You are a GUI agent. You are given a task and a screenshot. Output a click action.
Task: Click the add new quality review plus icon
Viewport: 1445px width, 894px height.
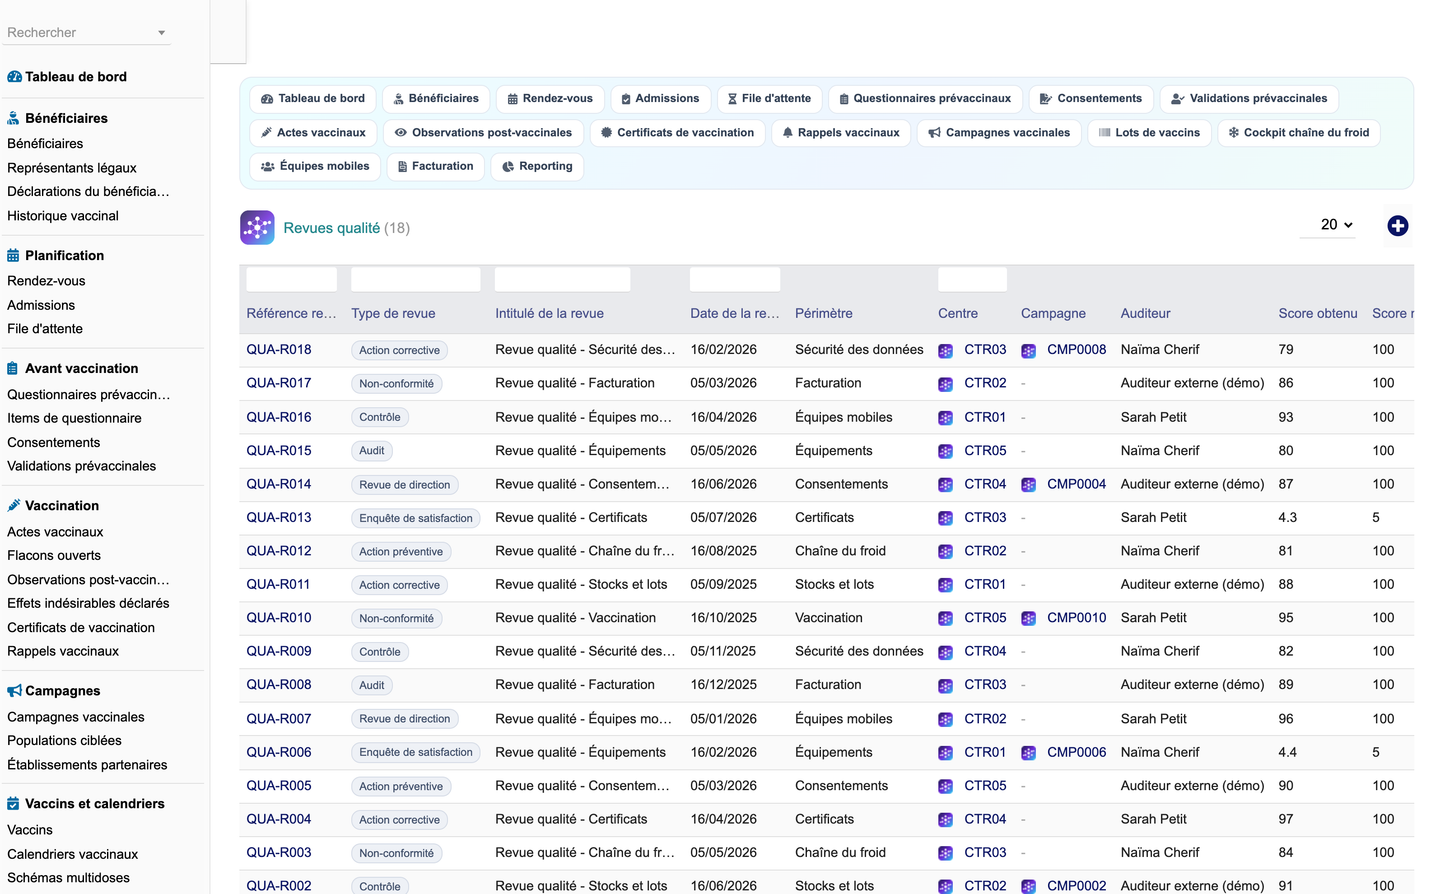click(x=1398, y=226)
